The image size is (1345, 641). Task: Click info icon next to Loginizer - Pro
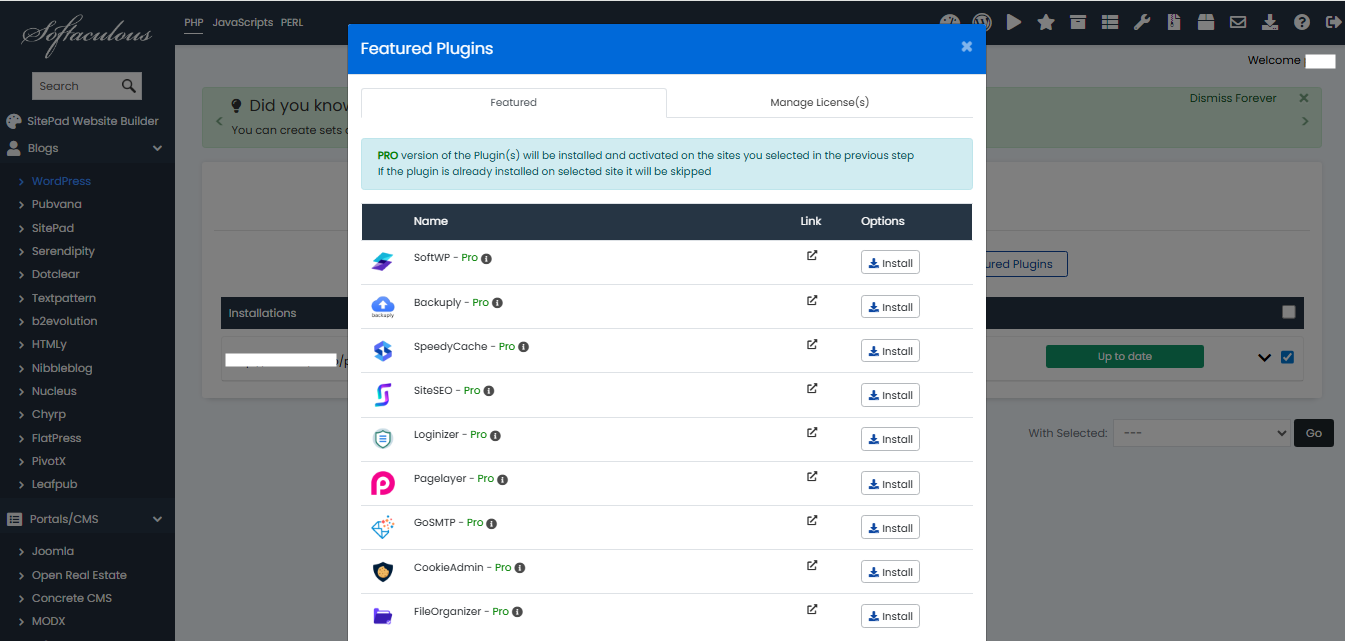pyautogui.click(x=495, y=435)
